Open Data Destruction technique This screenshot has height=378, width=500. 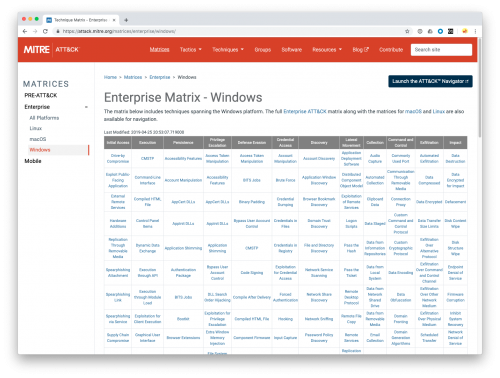coord(455,159)
